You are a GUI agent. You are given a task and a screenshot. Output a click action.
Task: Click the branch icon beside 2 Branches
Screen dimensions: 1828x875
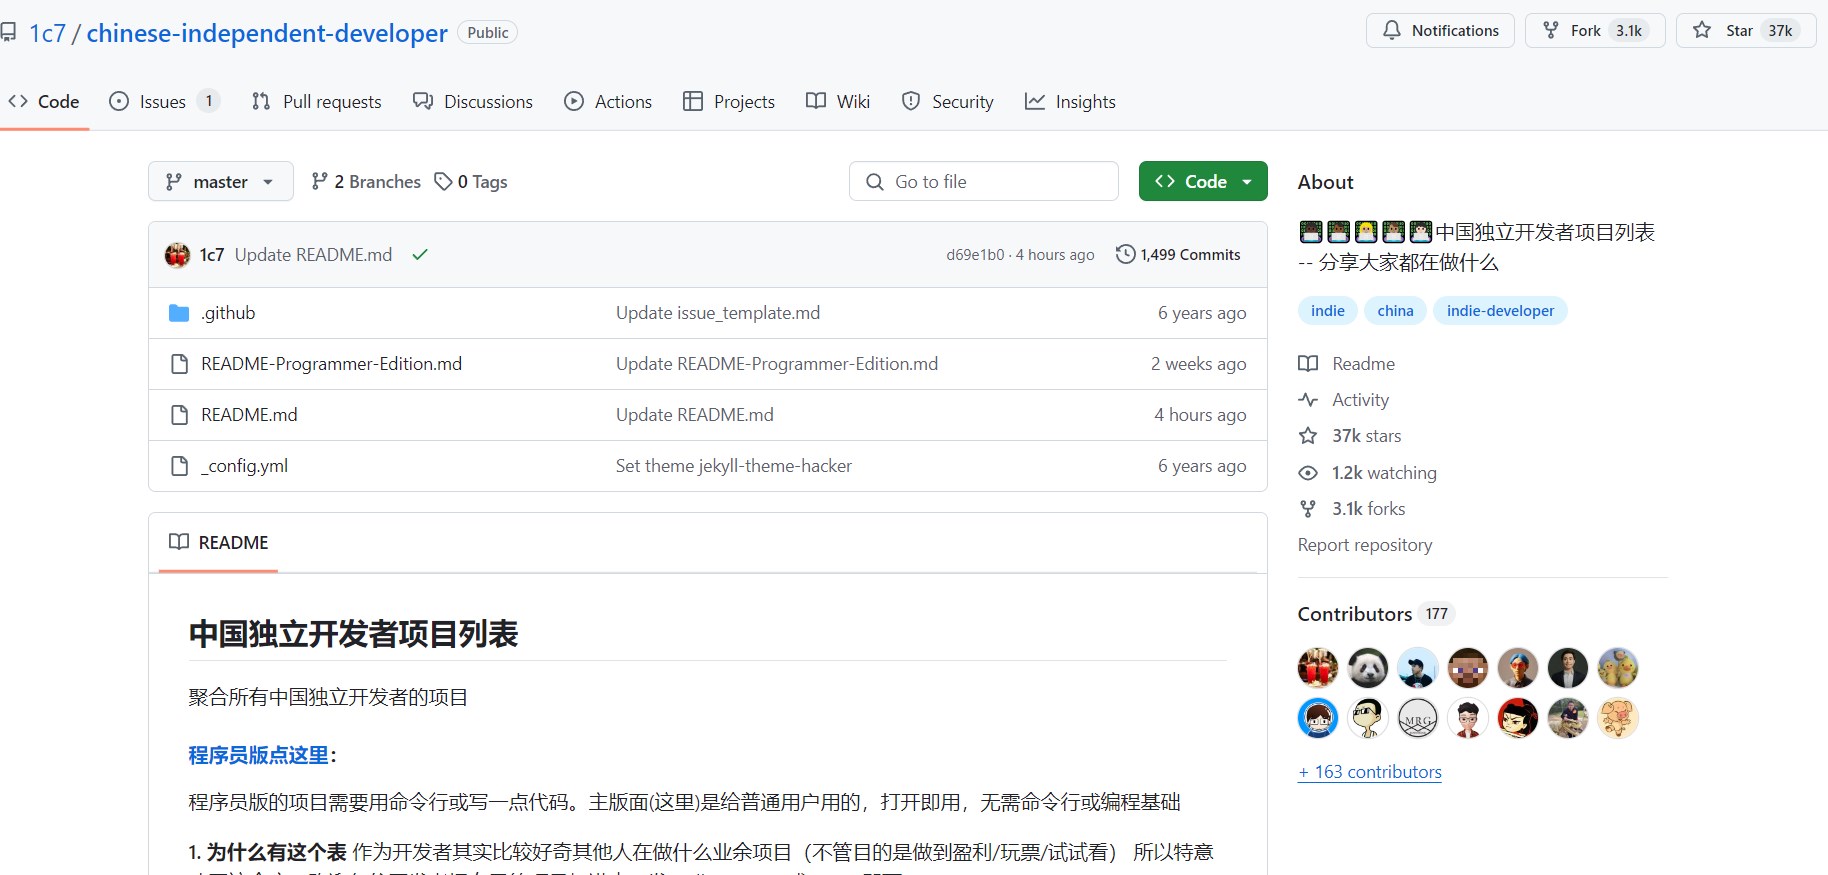pos(319,181)
